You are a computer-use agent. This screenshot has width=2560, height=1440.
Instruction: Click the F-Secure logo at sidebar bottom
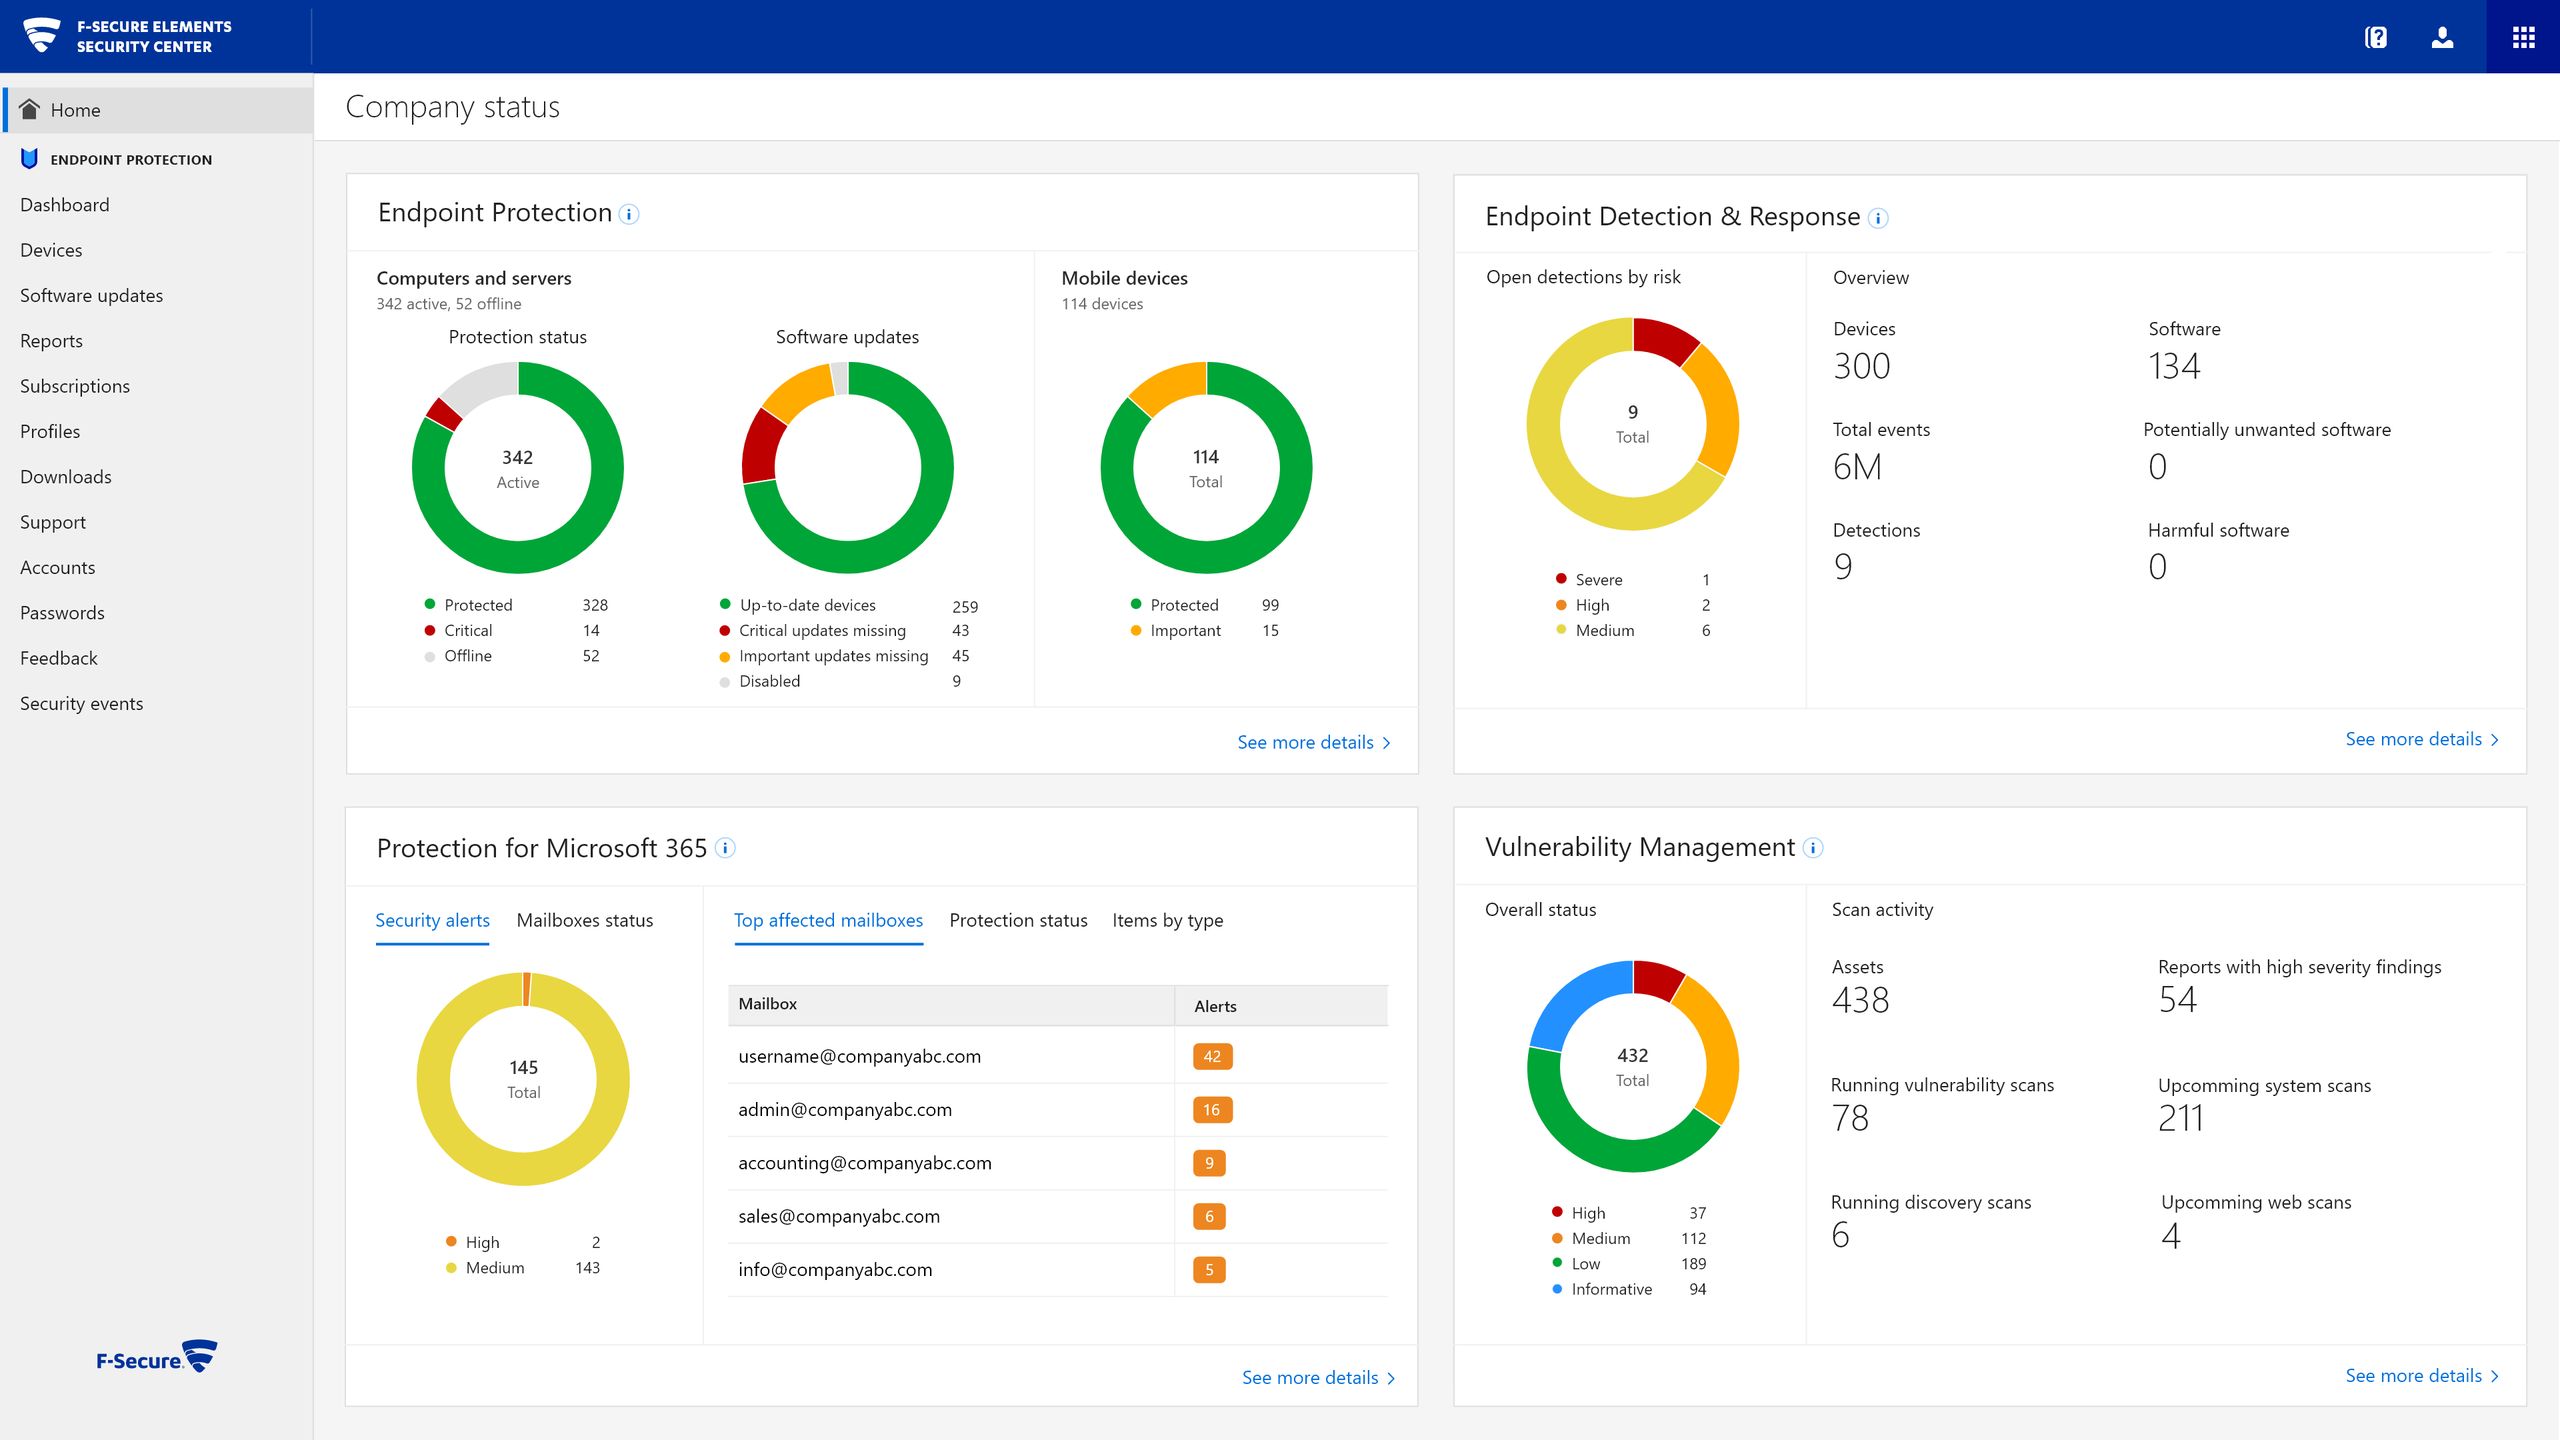pos(155,1356)
